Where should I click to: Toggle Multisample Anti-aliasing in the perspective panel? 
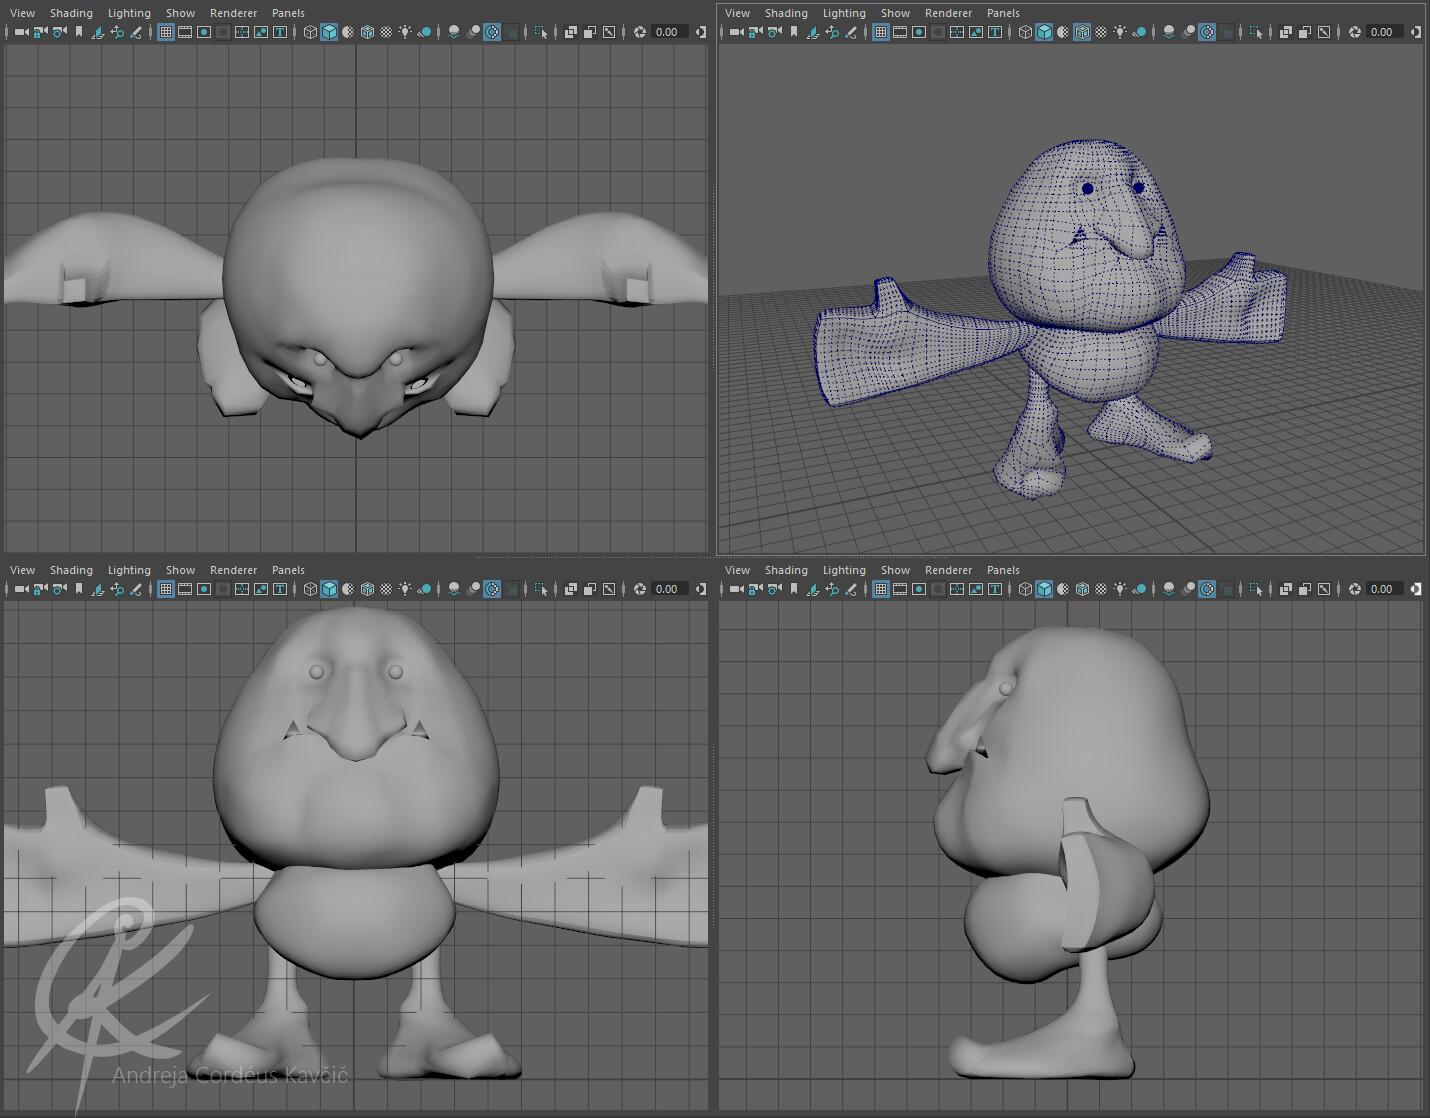pos(1207,32)
